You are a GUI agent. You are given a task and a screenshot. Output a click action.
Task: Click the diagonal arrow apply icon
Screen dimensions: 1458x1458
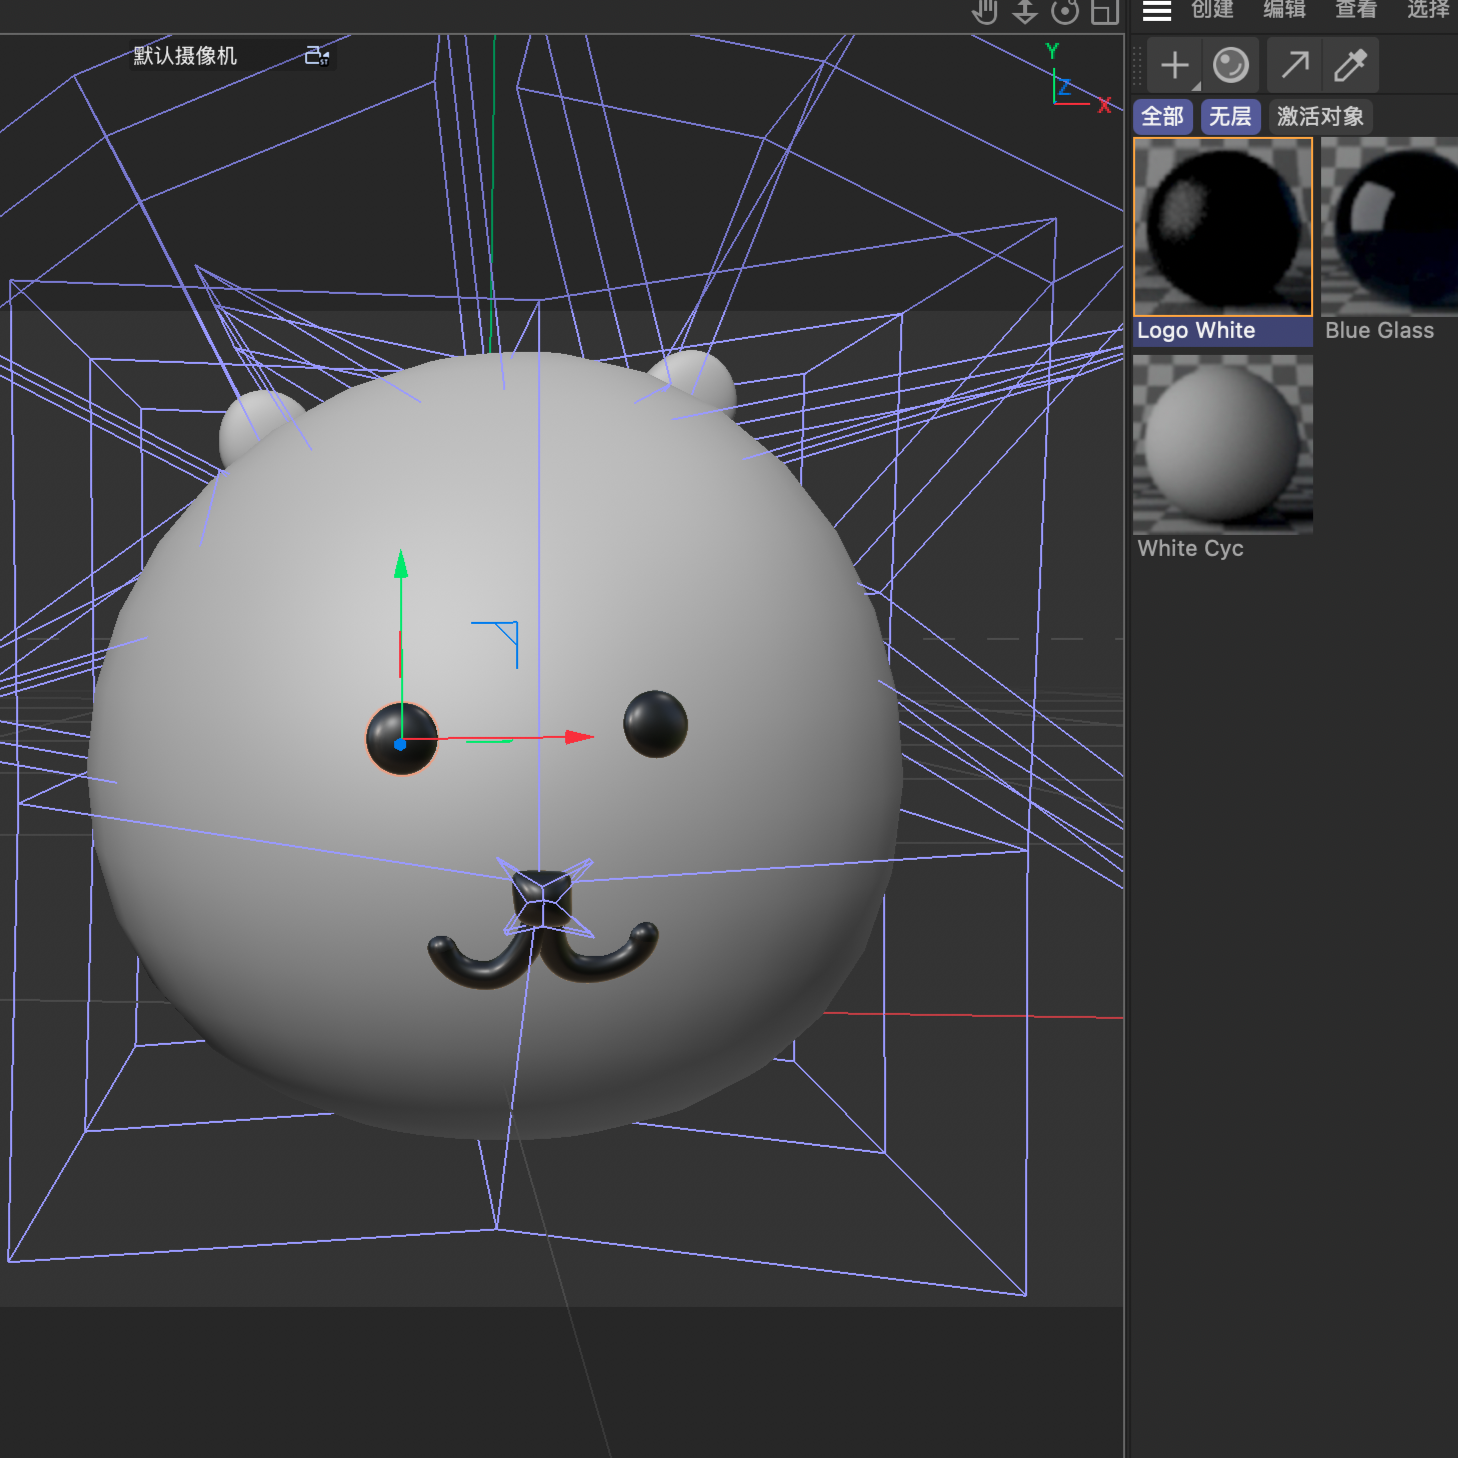1295,66
